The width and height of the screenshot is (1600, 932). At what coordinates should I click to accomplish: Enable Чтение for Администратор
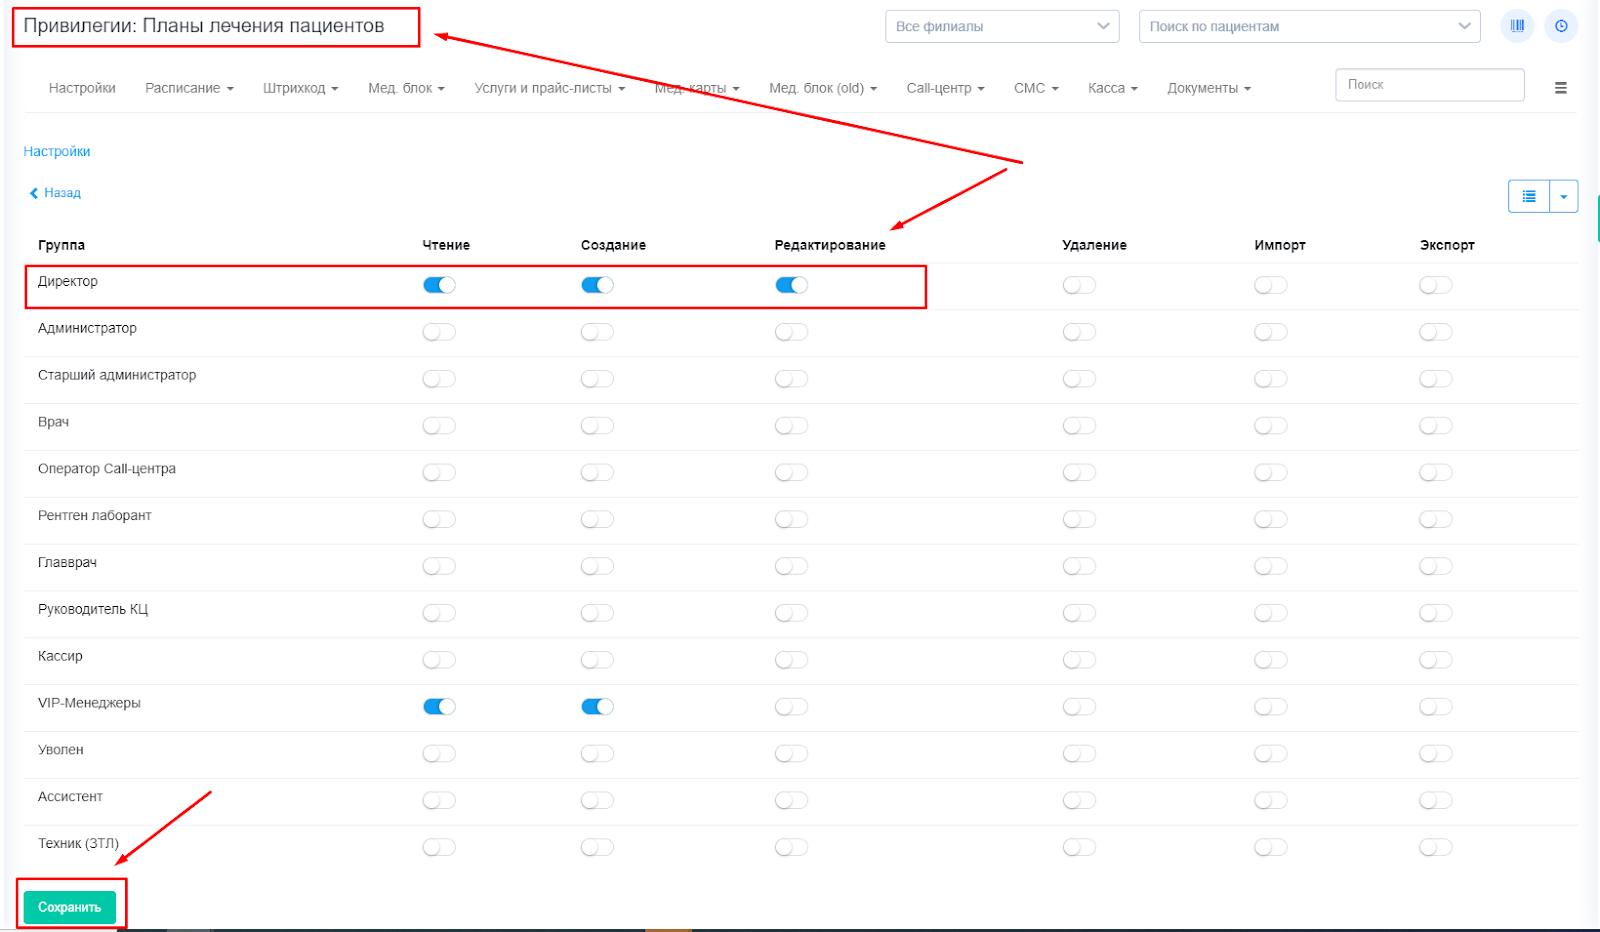pos(439,332)
